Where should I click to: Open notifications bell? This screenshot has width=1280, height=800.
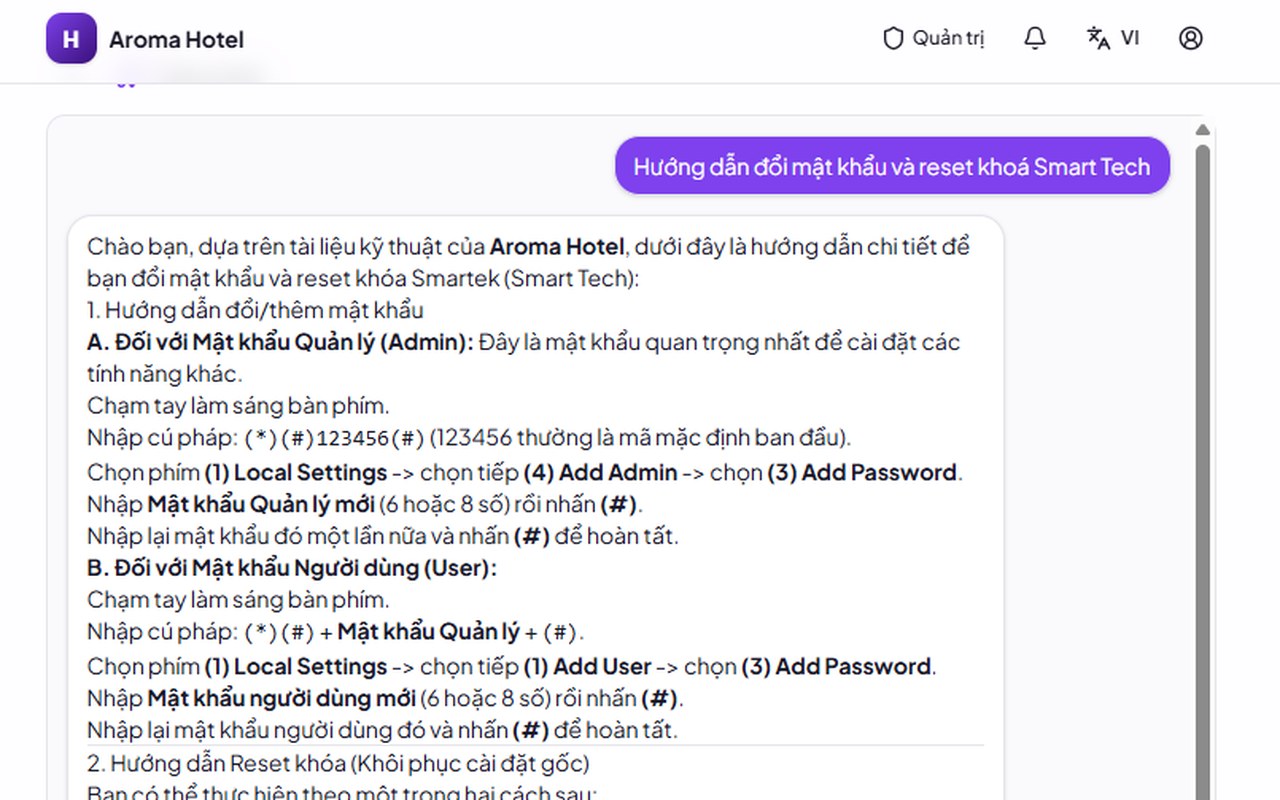[x=1035, y=39]
